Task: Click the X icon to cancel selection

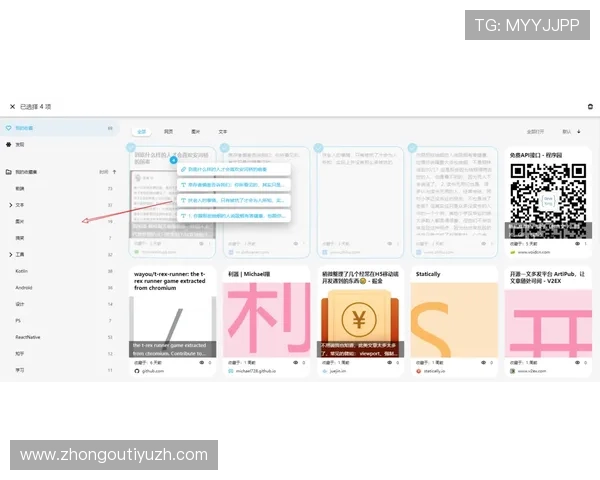Action: pos(12,106)
